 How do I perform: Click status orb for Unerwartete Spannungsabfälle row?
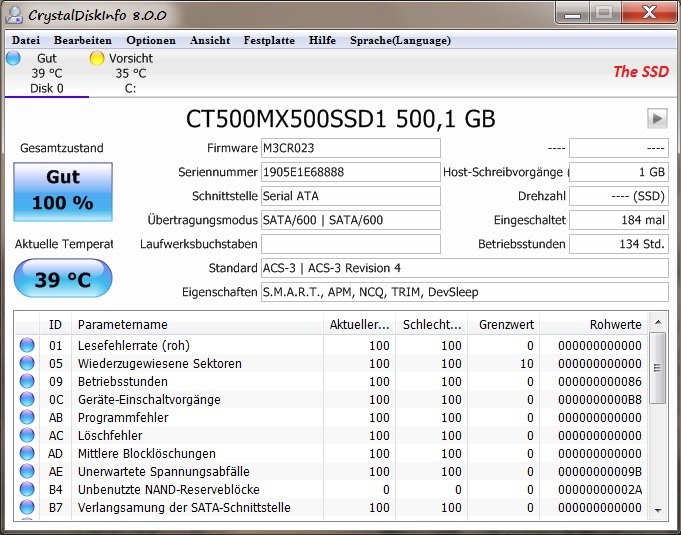tap(27, 471)
